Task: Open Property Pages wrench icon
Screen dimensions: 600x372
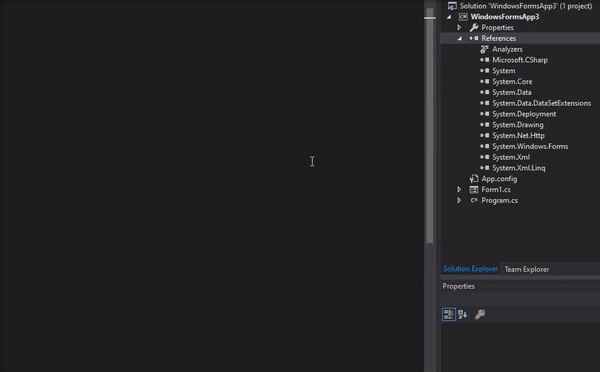Action: (480, 314)
